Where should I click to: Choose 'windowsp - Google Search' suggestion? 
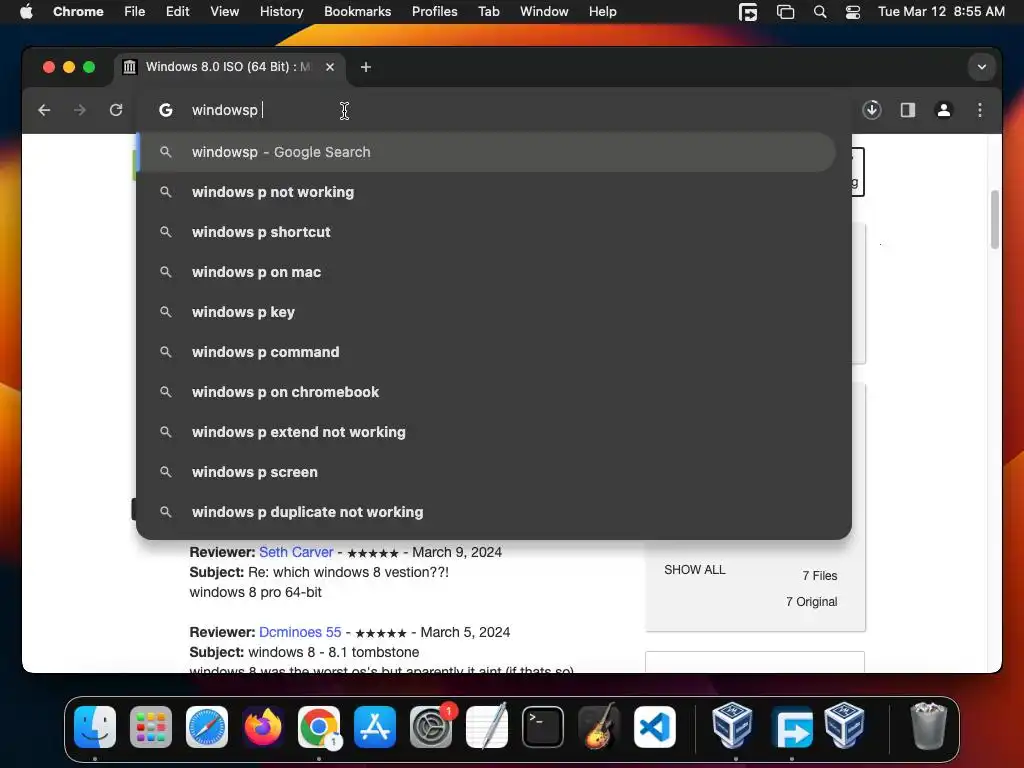(x=487, y=152)
